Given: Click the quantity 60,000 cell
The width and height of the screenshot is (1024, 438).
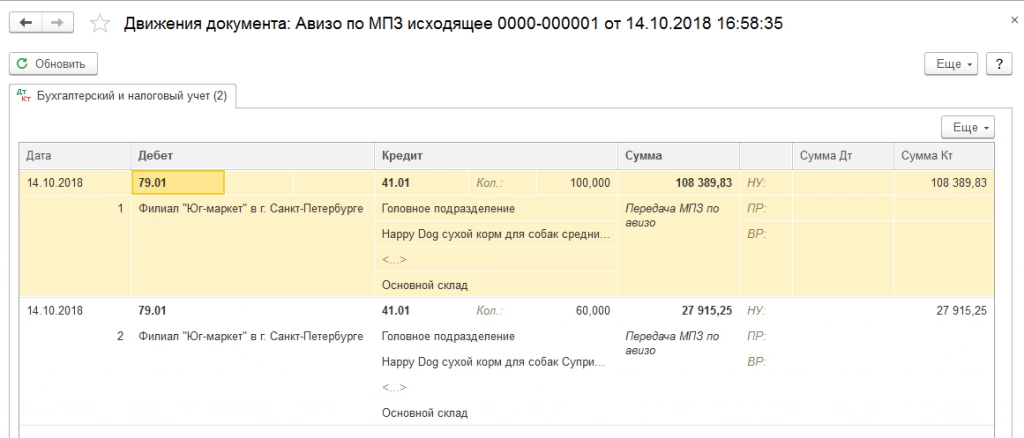Looking at the screenshot, I should [592, 310].
